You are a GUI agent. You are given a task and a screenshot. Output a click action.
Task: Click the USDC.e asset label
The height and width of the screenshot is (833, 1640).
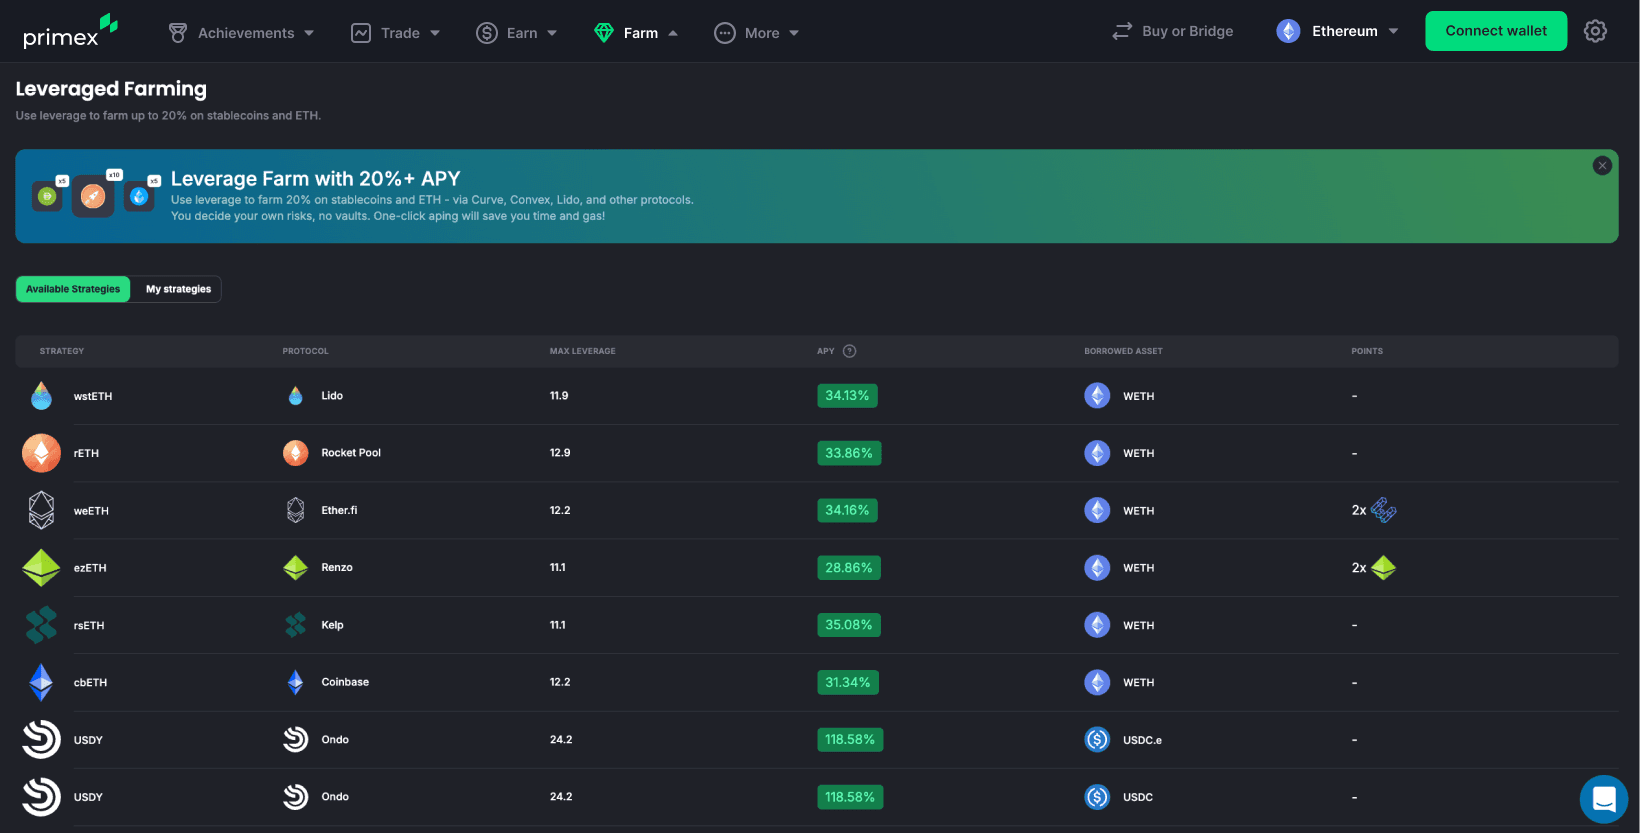pos(1142,740)
